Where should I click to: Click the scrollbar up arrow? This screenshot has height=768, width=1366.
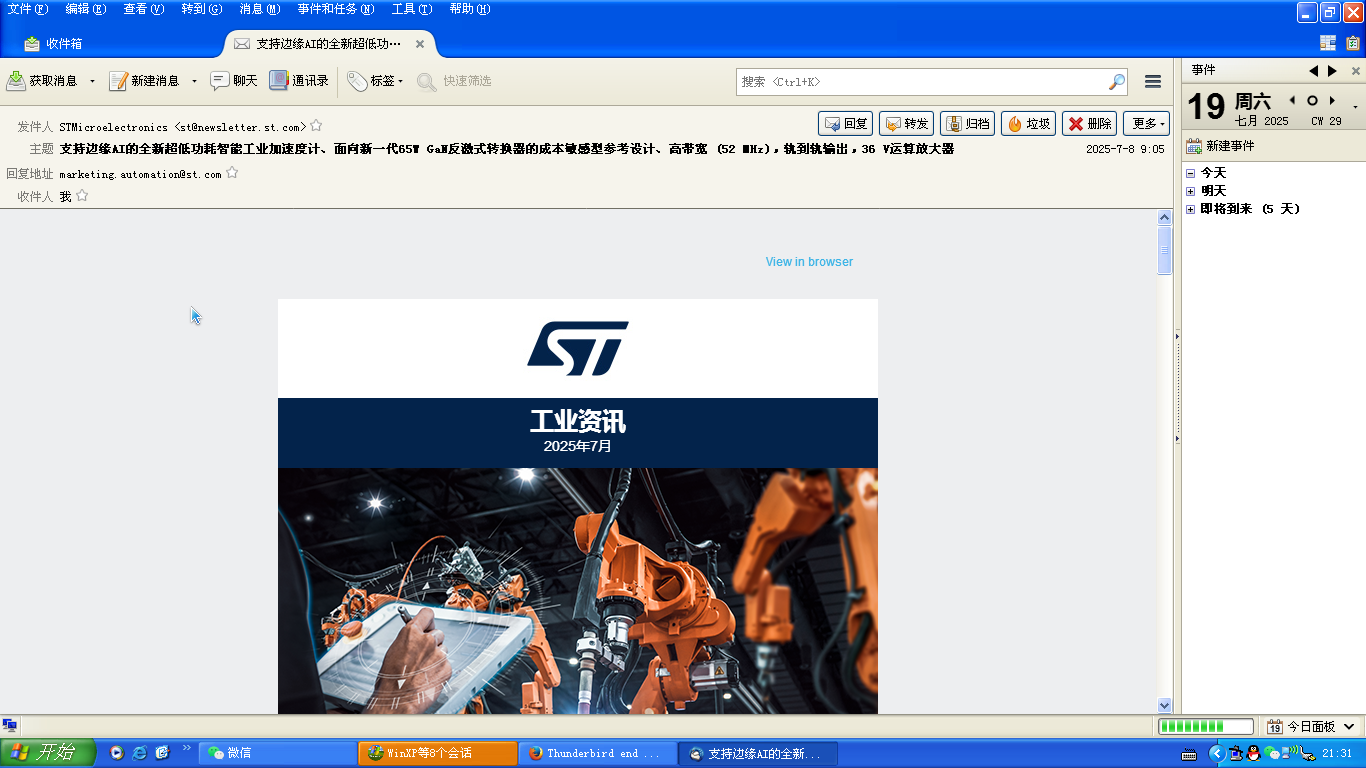click(x=1164, y=217)
